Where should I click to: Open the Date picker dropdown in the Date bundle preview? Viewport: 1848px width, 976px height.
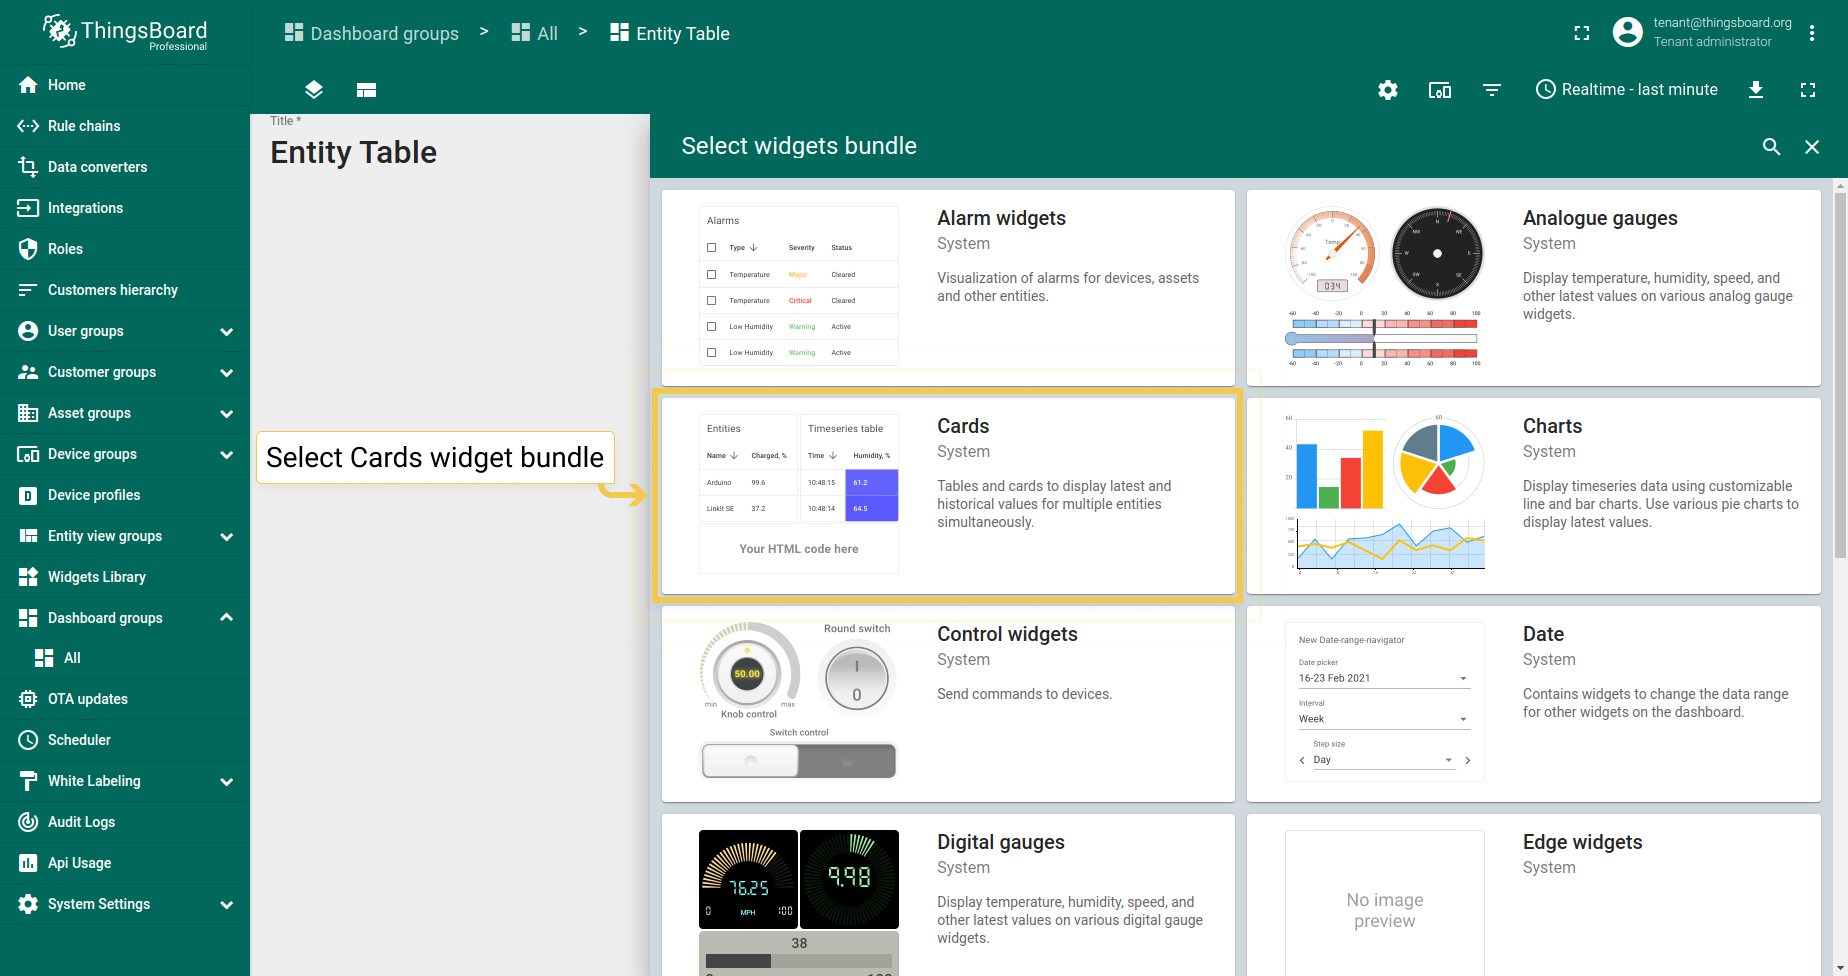click(x=1384, y=678)
